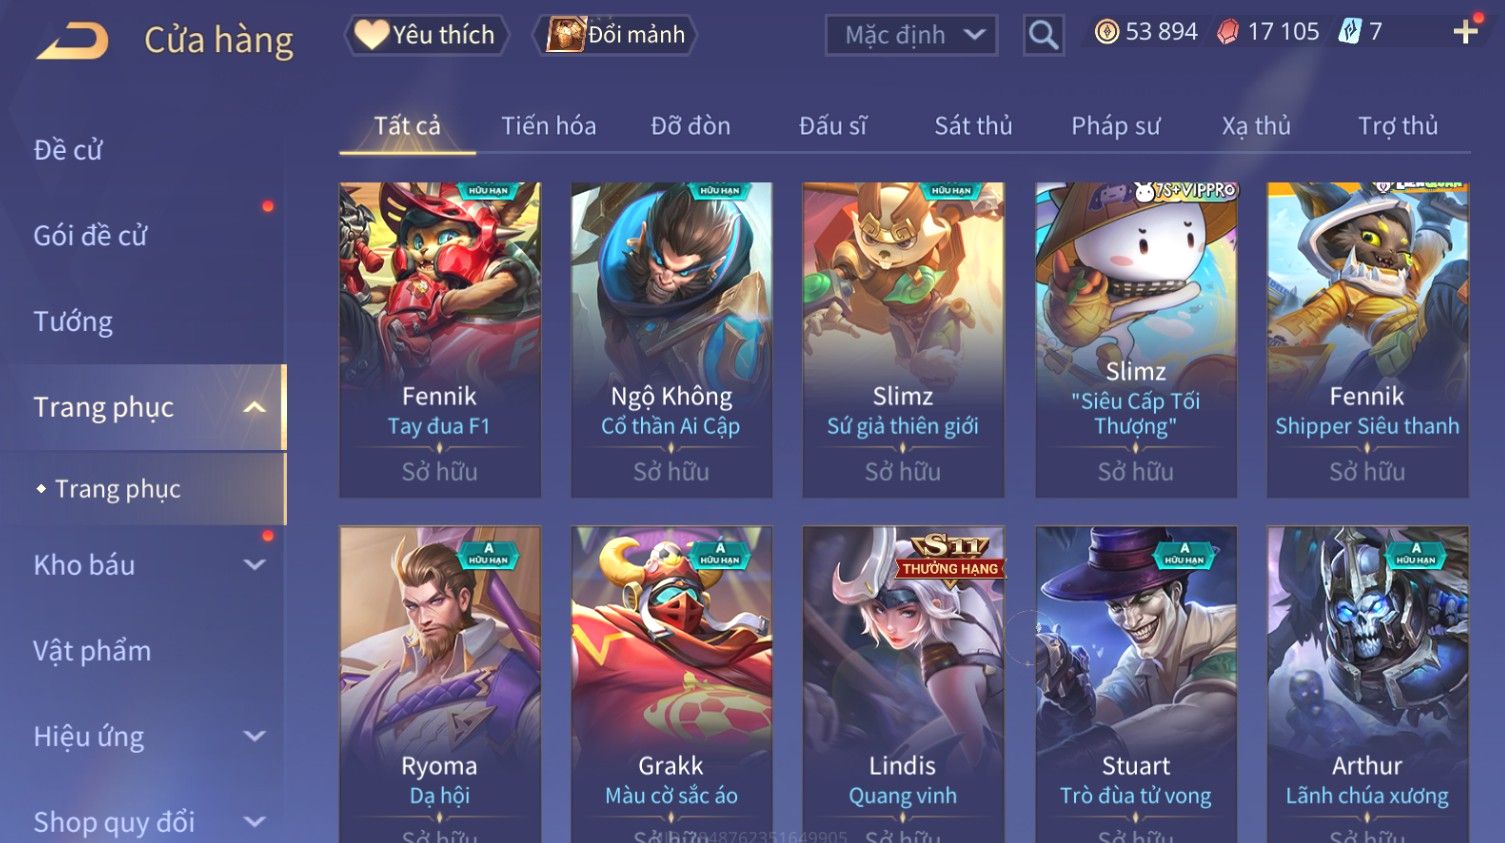Switch to the Sát thủ tab

pyautogui.click(x=973, y=126)
